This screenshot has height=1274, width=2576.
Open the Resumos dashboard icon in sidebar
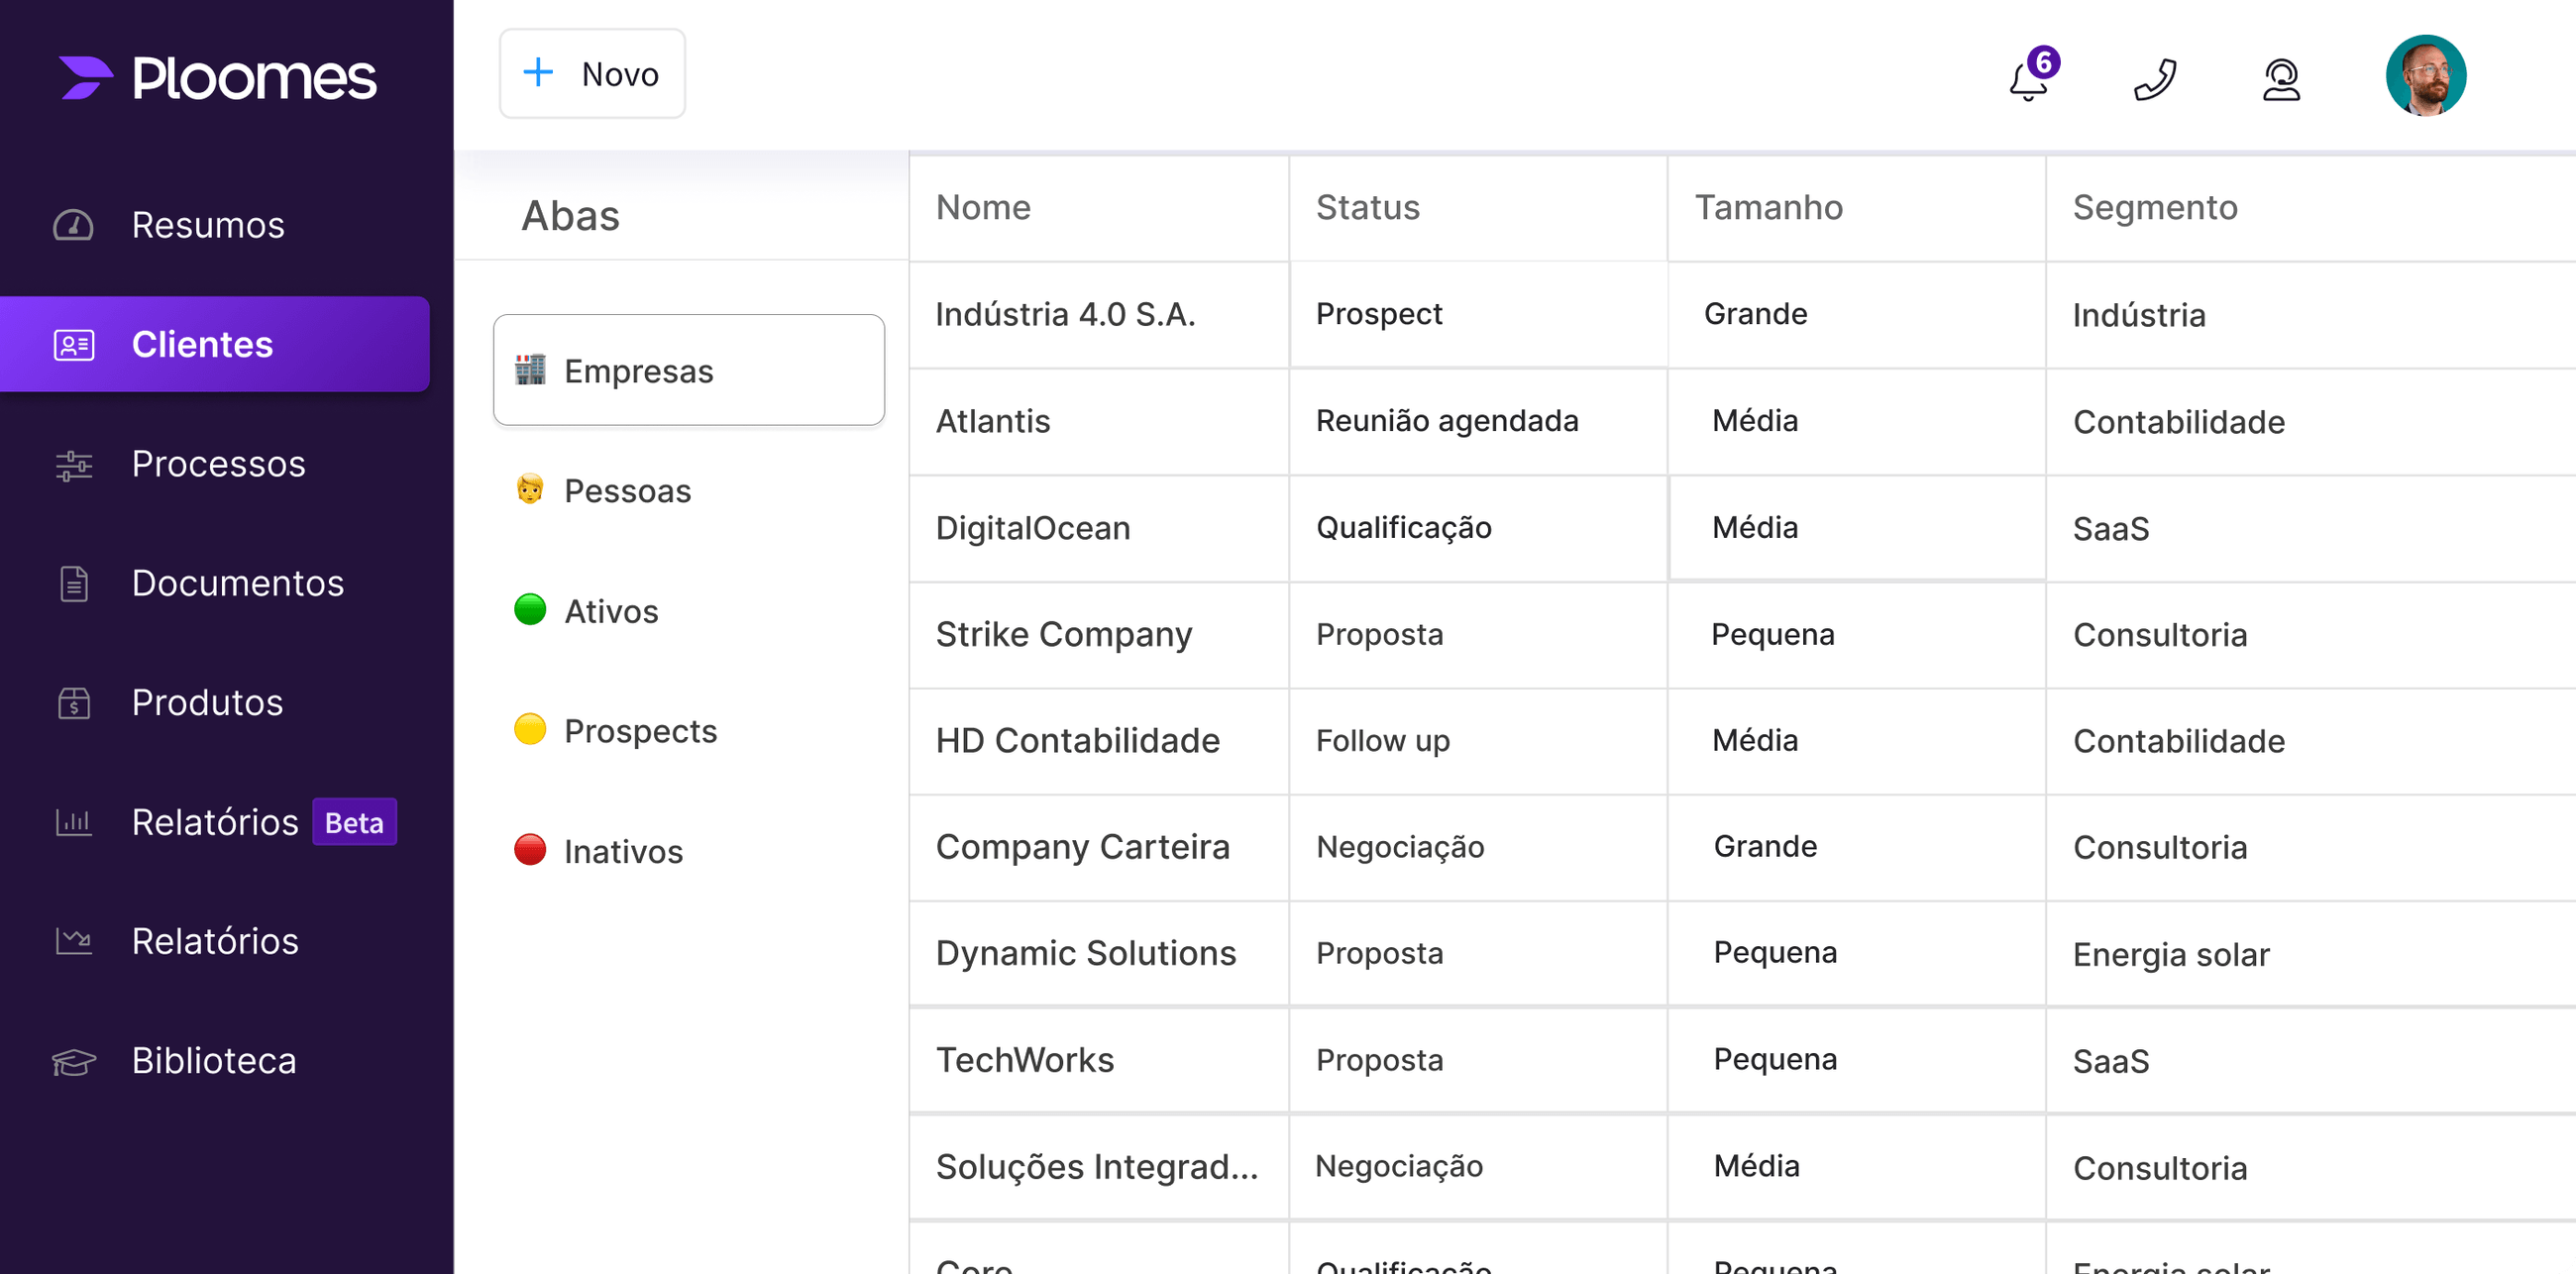pos(73,225)
